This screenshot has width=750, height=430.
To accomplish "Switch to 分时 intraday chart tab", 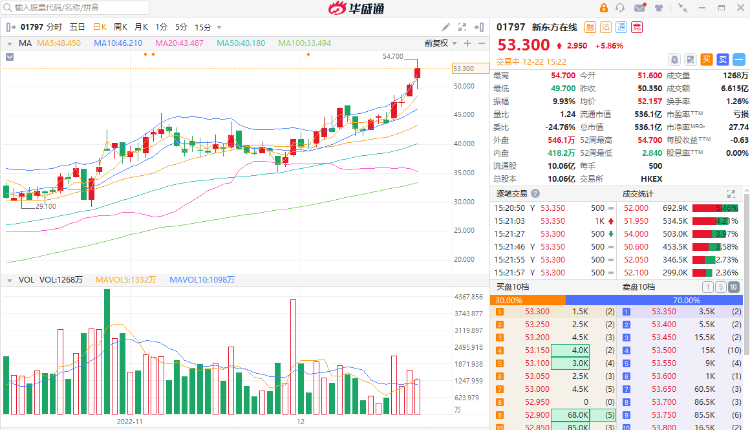I will point(54,26).
